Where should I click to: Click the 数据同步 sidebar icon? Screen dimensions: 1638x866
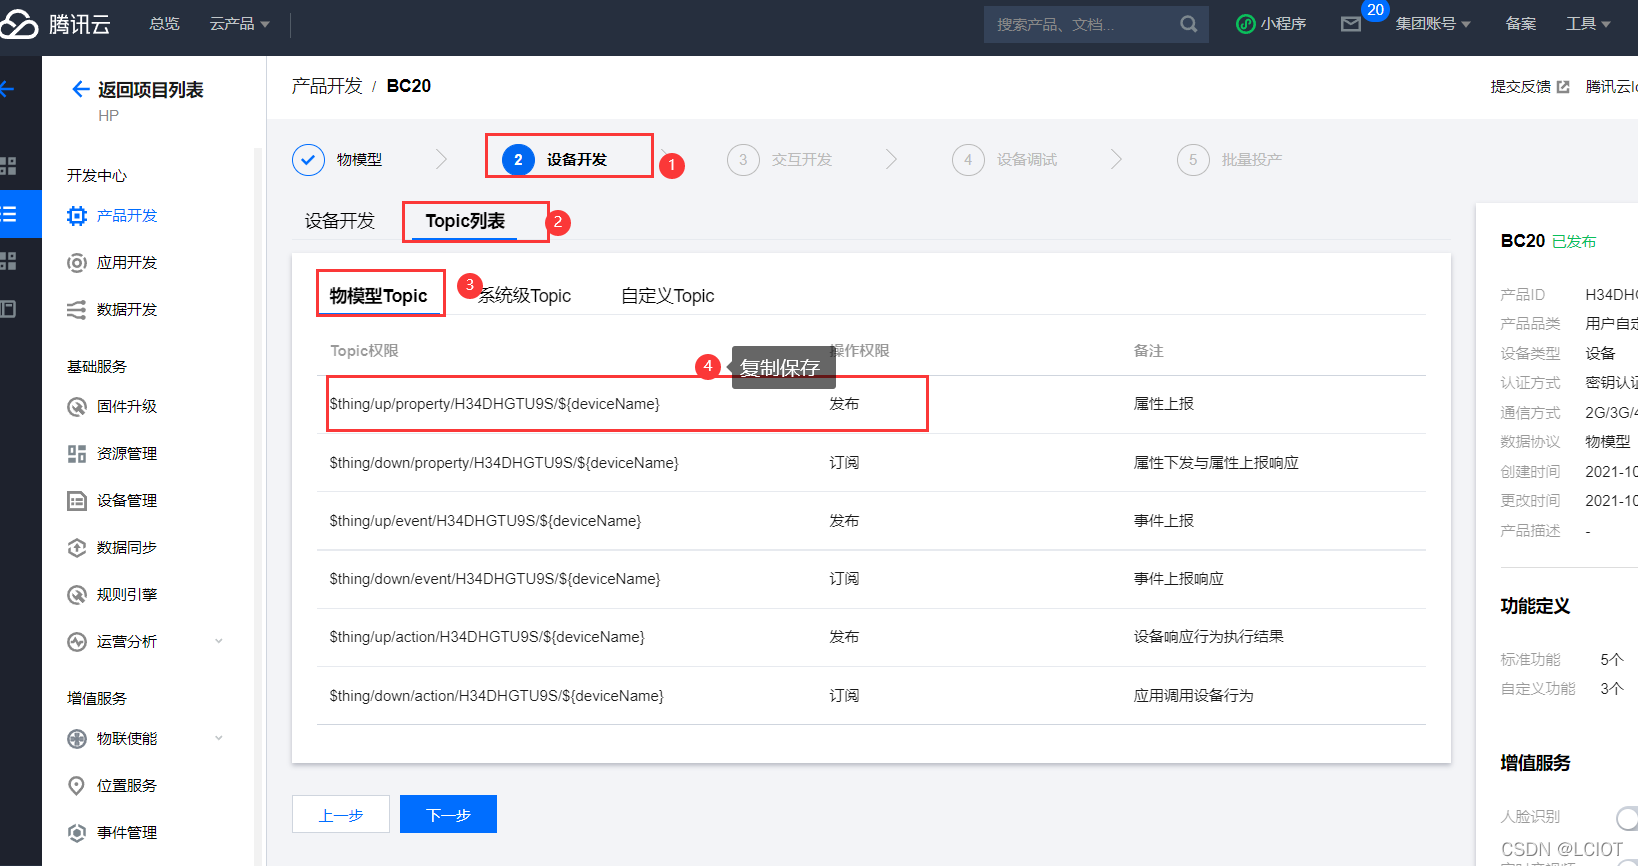pyautogui.click(x=77, y=547)
